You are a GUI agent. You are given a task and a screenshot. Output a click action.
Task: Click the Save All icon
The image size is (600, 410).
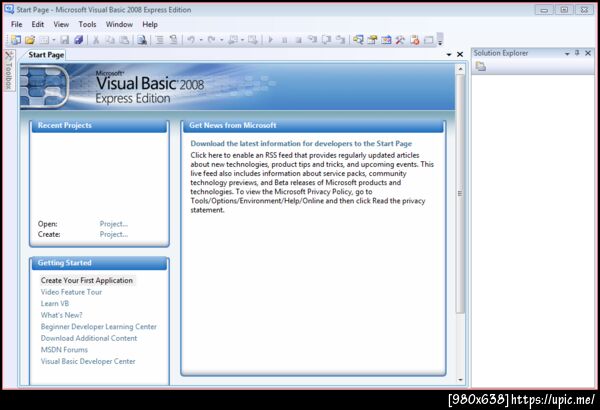point(79,39)
